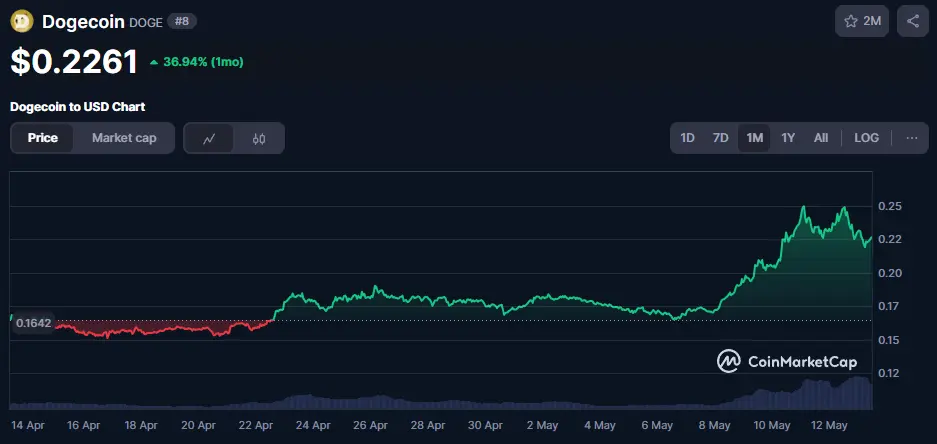Select the Market cap tab
The width and height of the screenshot is (937, 444).
124,138
